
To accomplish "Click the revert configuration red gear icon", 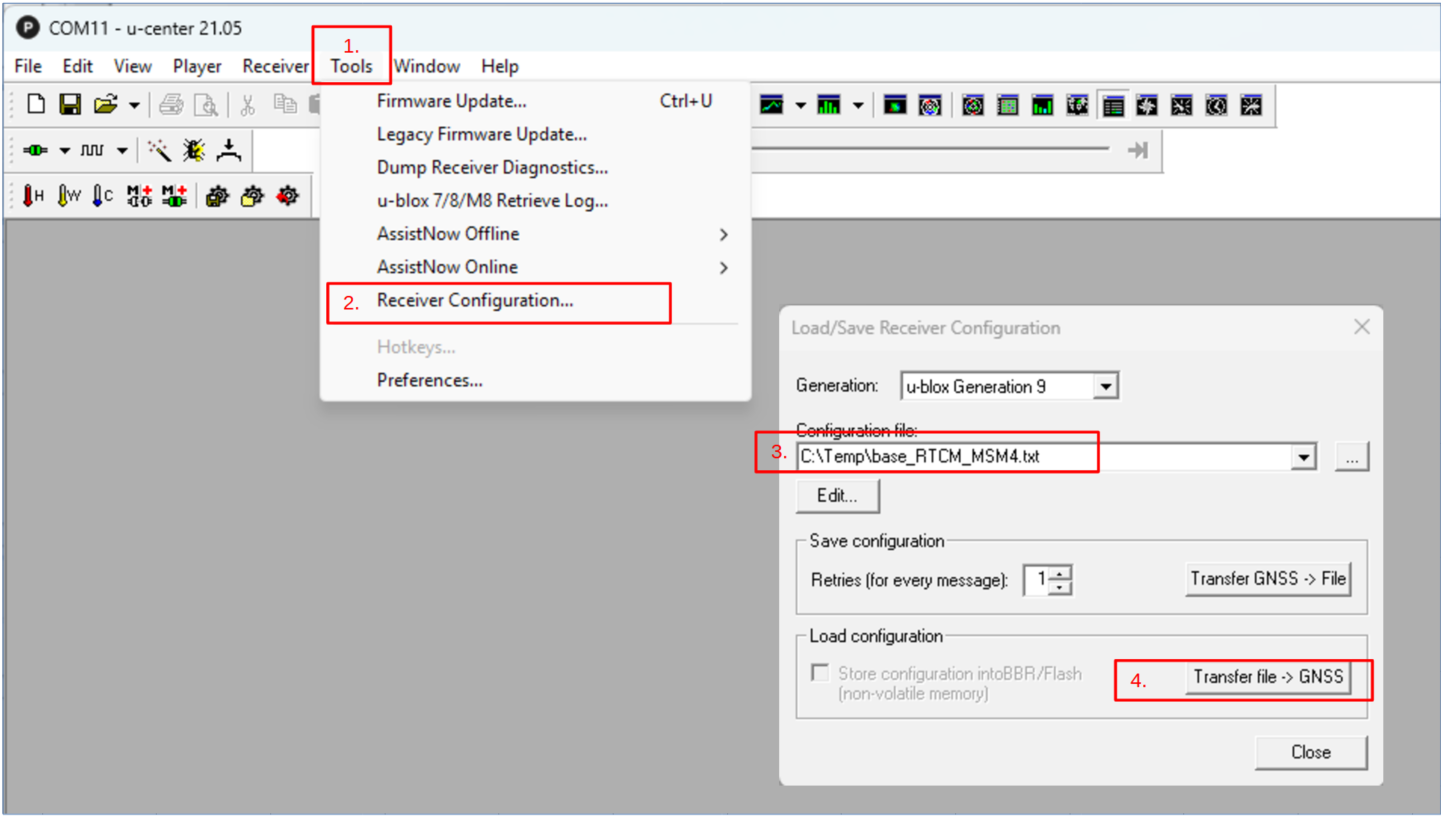I will click(x=287, y=195).
